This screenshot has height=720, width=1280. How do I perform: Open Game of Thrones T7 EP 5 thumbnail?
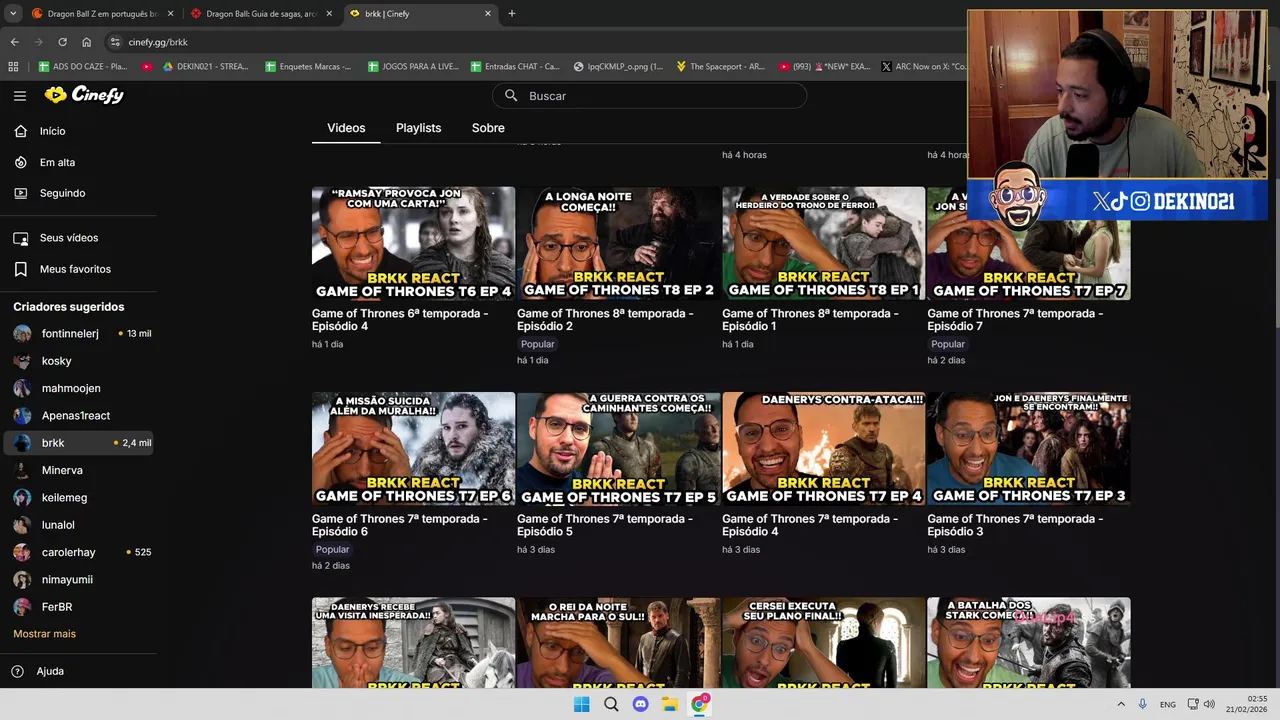618,449
